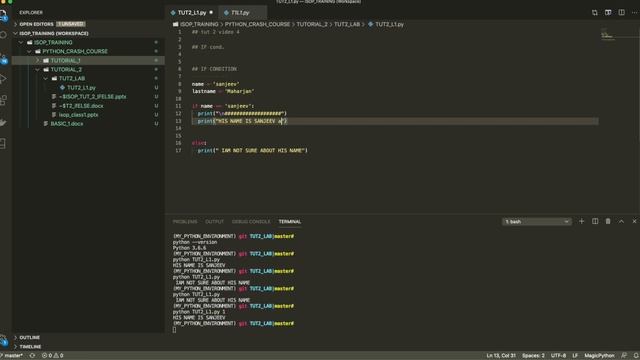Open notifications bell in the status bar
Image resolution: width=640 pixels, height=360 pixels.
(636, 356)
